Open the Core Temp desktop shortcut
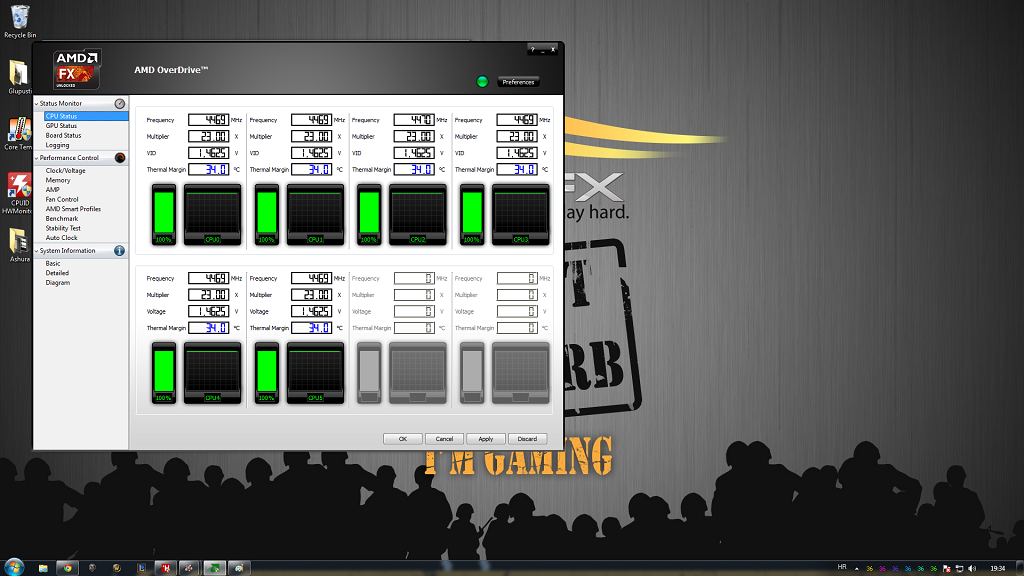This screenshot has height=576, width=1024. point(18,134)
